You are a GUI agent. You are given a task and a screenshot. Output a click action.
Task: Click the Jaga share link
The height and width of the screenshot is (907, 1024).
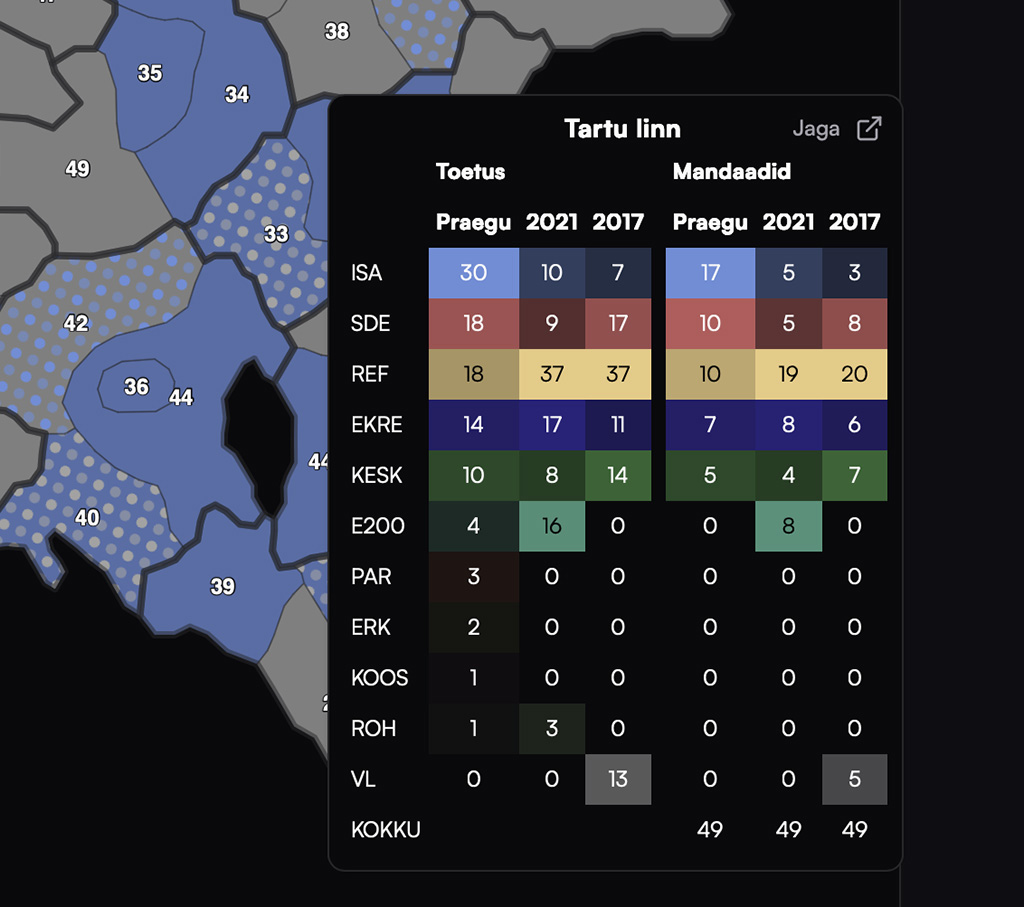coord(815,129)
